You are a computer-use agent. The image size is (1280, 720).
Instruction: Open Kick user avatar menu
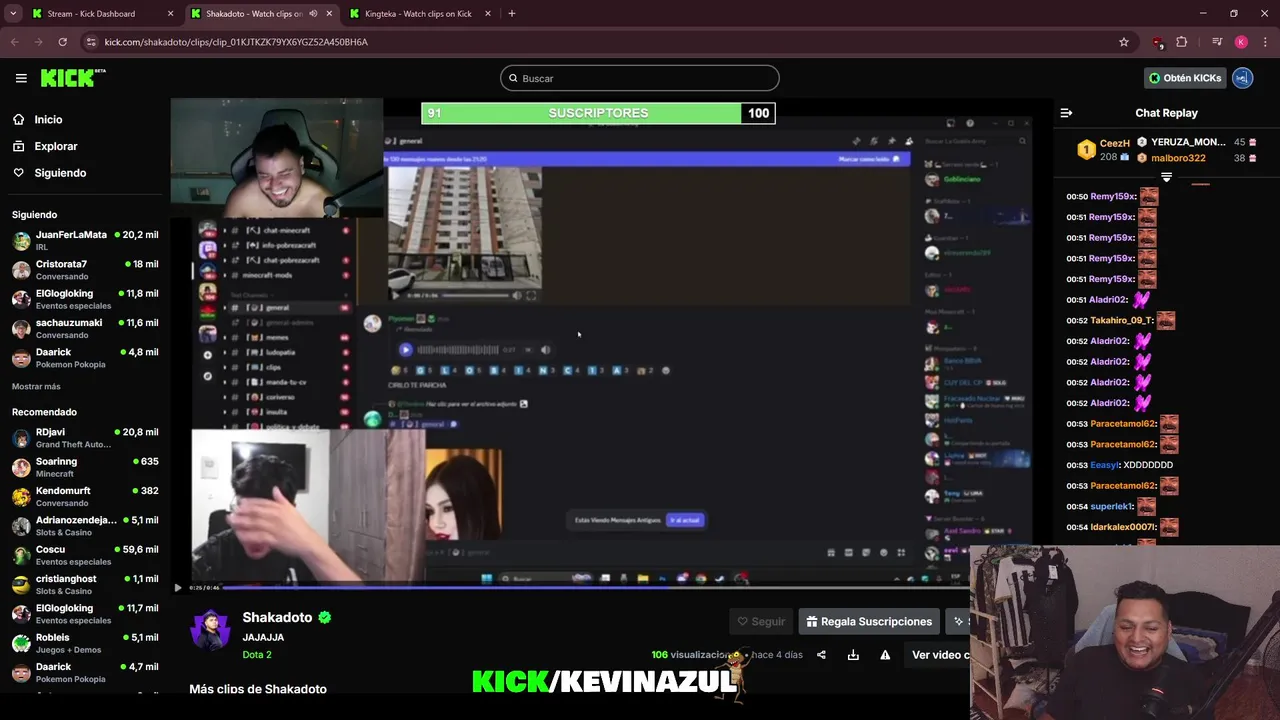click(x=1243, y=78)
